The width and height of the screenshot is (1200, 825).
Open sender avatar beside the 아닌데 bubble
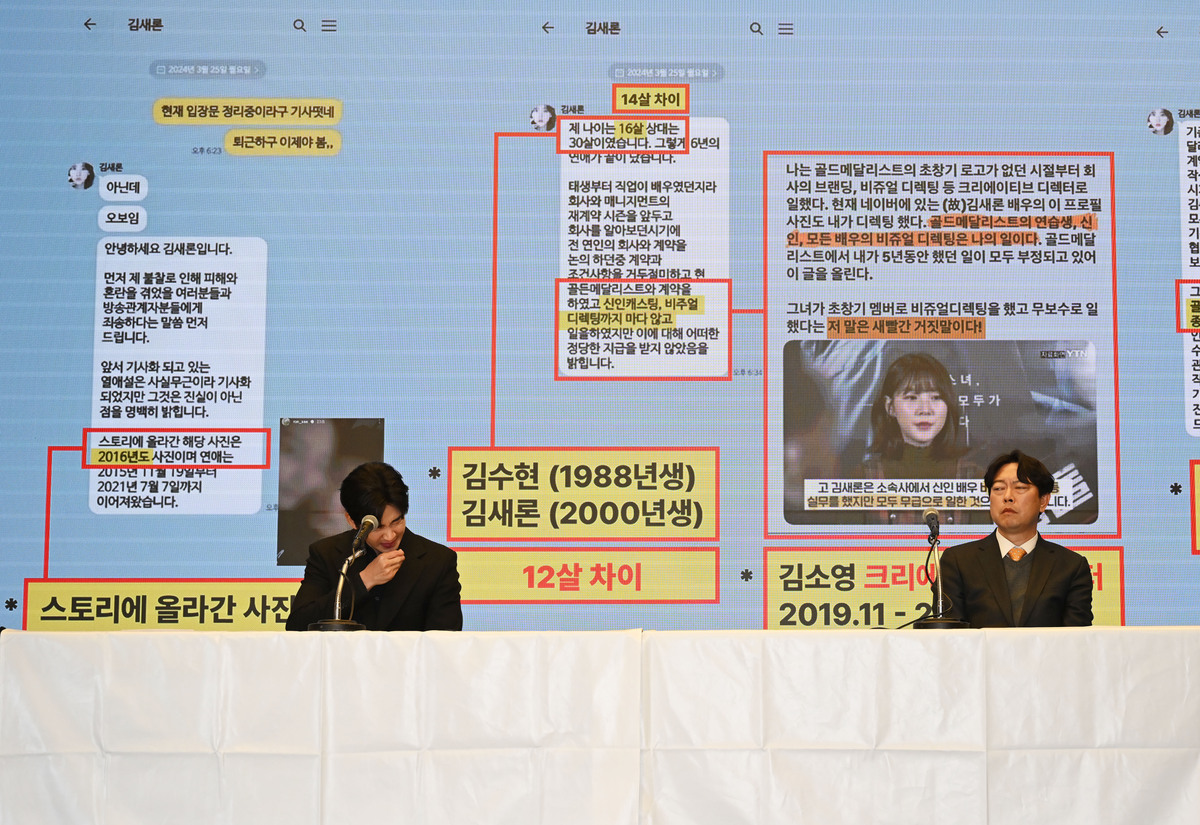81,176
